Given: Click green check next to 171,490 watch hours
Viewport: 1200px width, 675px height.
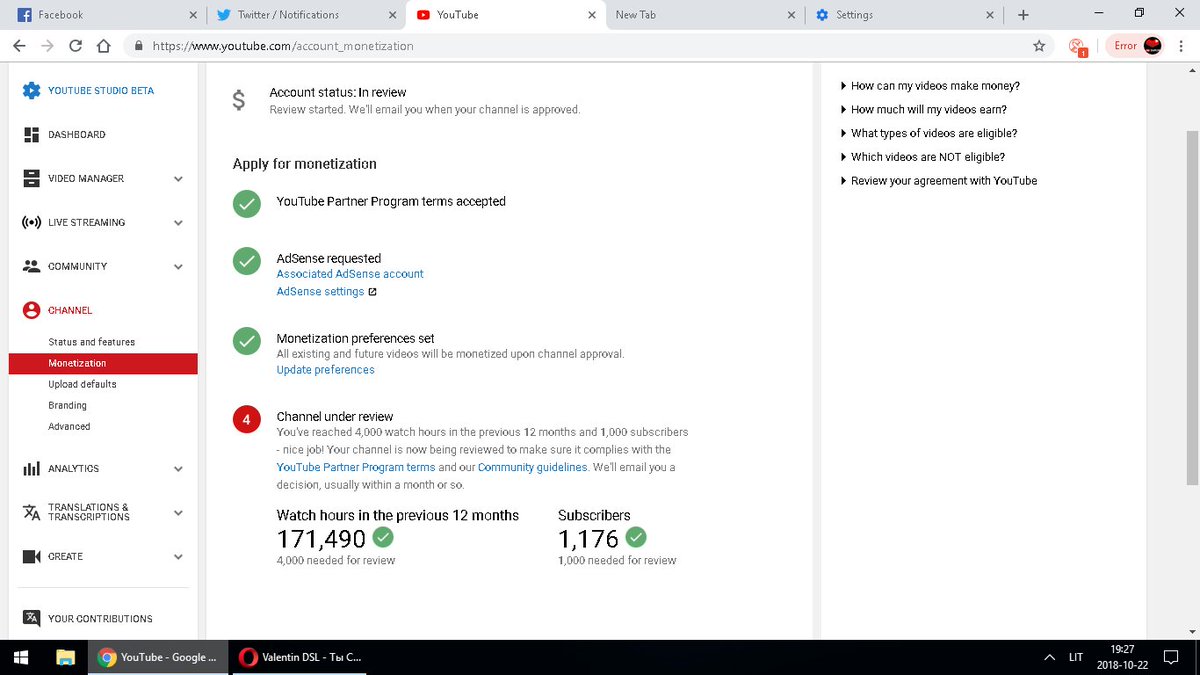Looking at the screenshot, I should coord(383,538).
